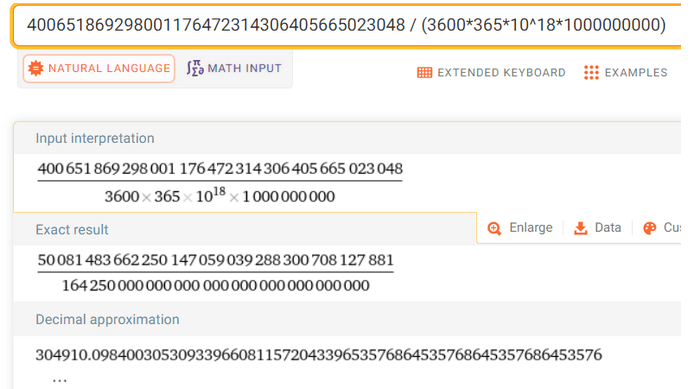
Task: Click the Extended Keyboard grid icon
Action: coord(425,72)
